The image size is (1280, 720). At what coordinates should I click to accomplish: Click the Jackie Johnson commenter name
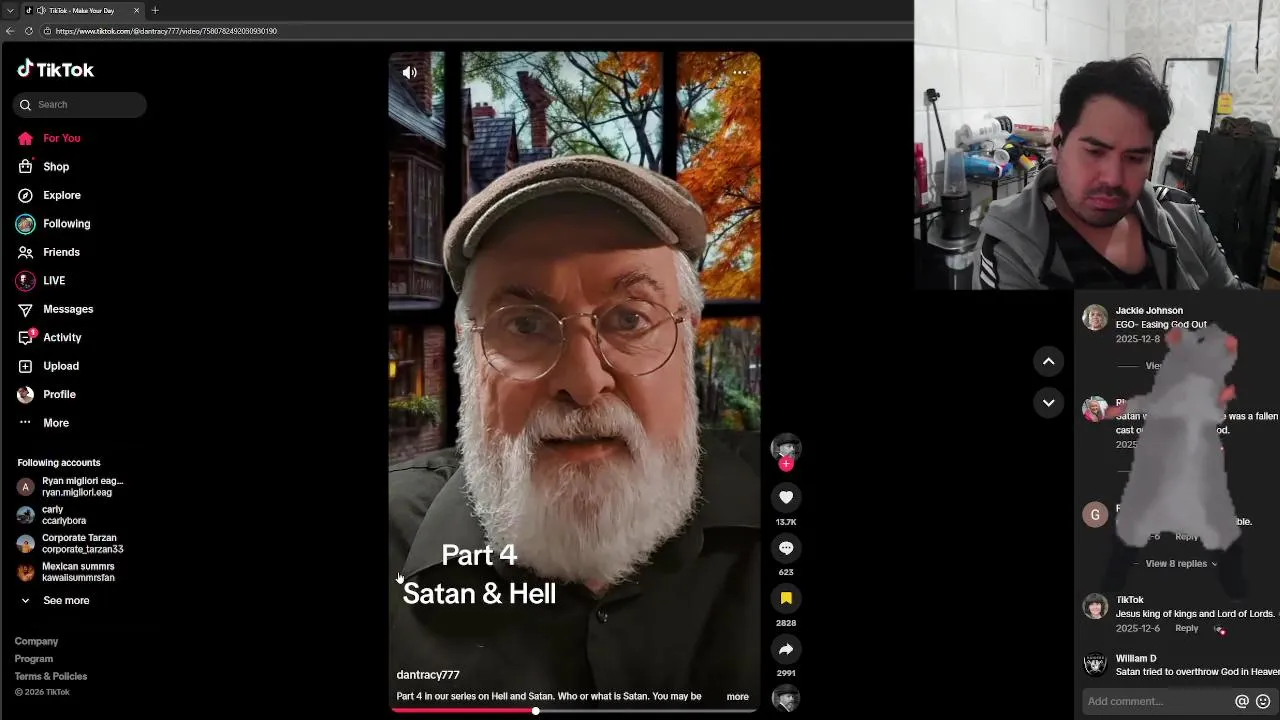pyautogui.click(x=1149, y=311)
